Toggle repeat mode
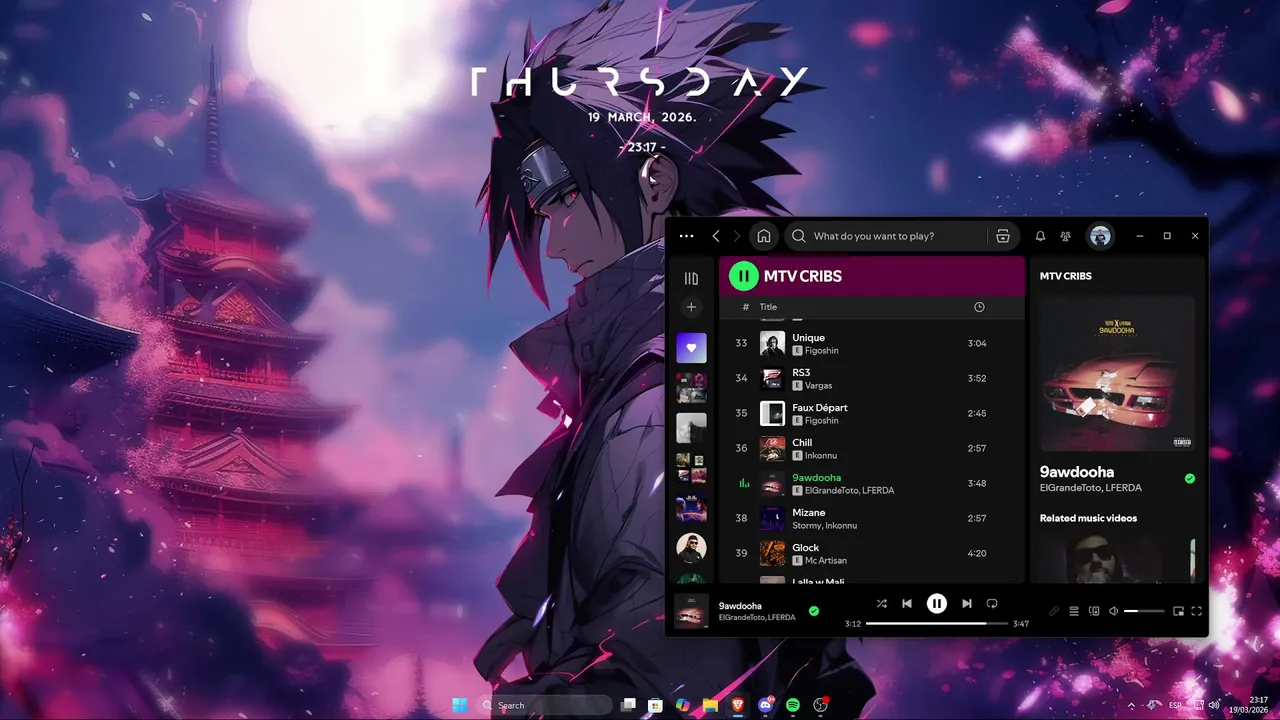The height and width of the screenshot is (720, 1280). (x=992, y=604)
